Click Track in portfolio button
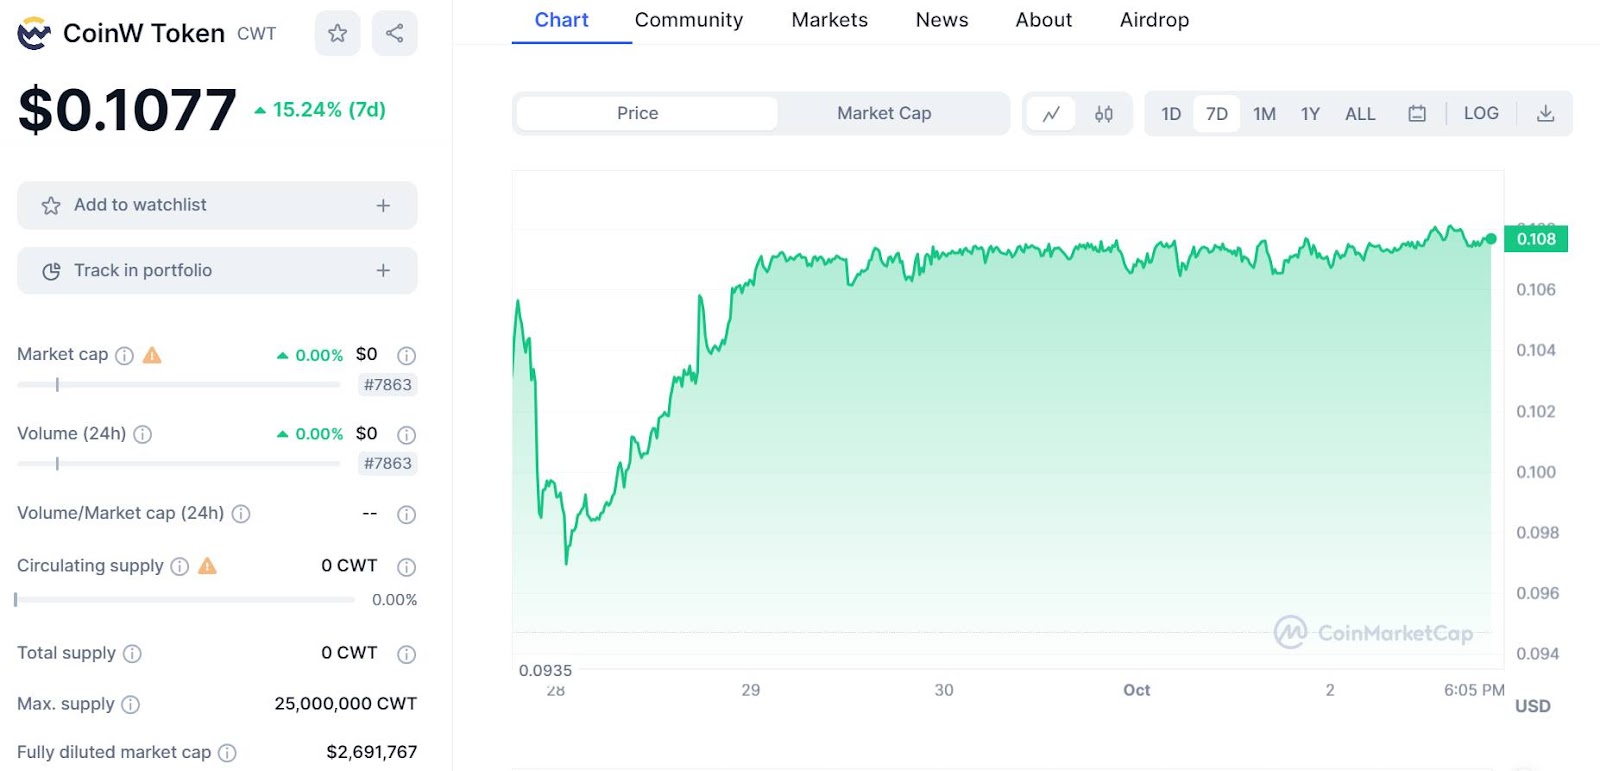The width and height of the screenshot is (1600, 771). click(217, 271)
